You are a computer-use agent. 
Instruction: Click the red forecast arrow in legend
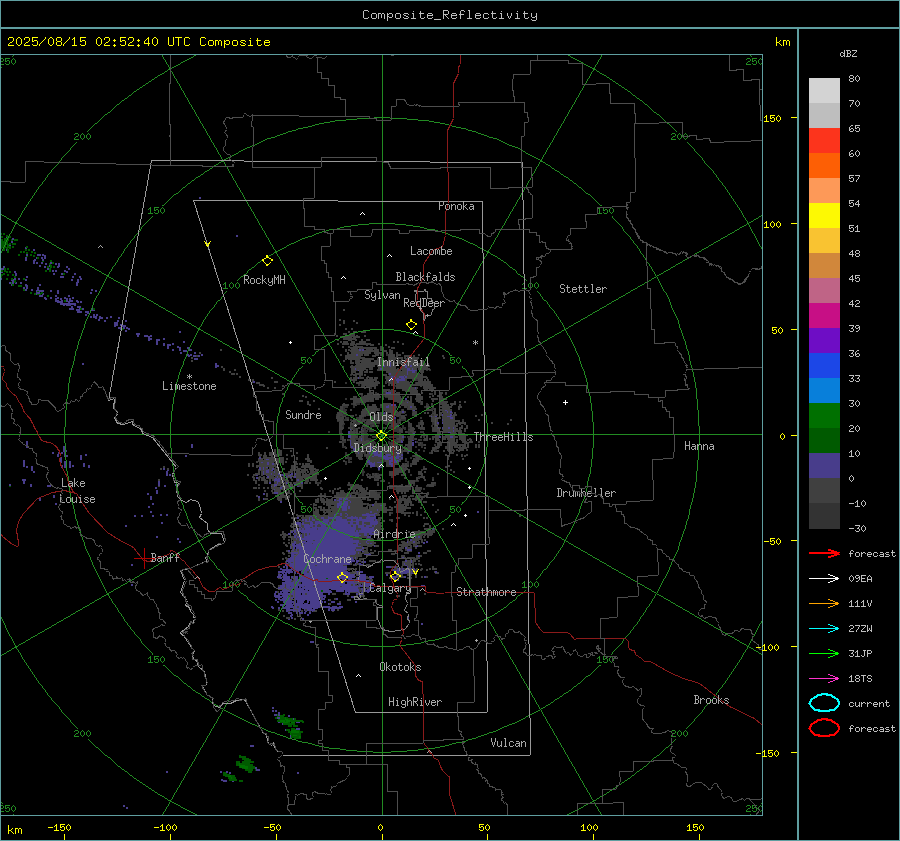coord(824,553)
